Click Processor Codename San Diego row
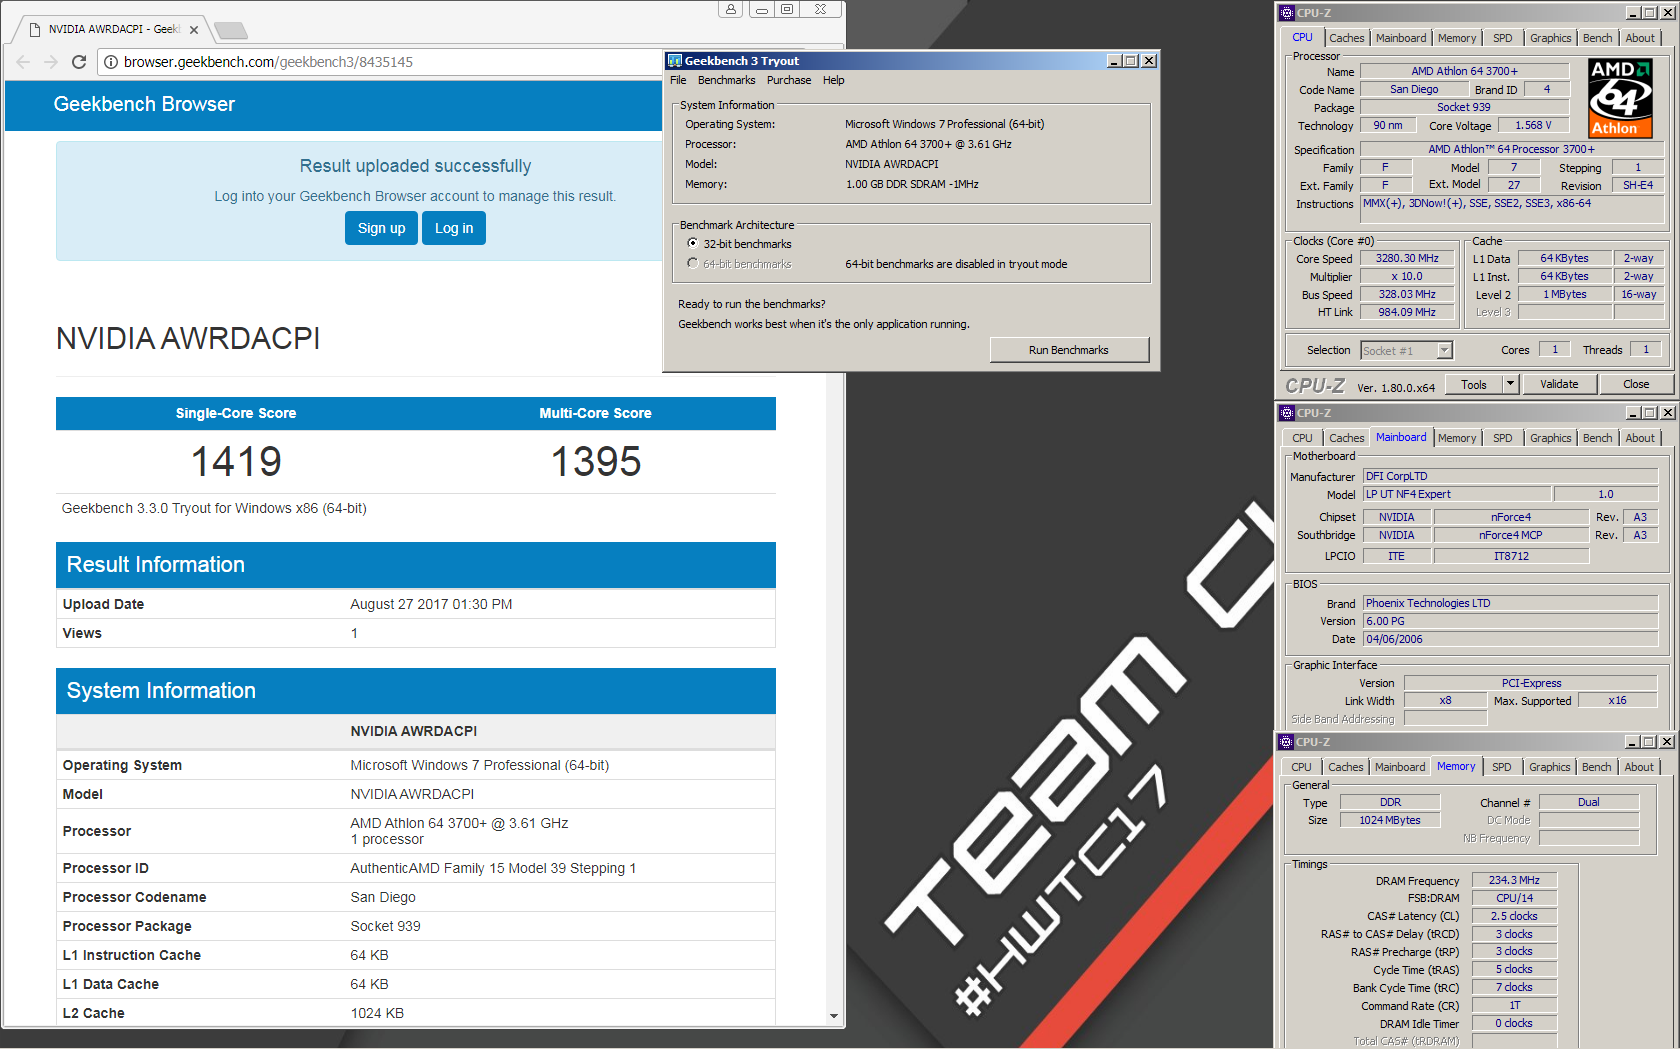Viewport: 1680px width, 1050px height. pyautogui.click(x=415, y=897)
